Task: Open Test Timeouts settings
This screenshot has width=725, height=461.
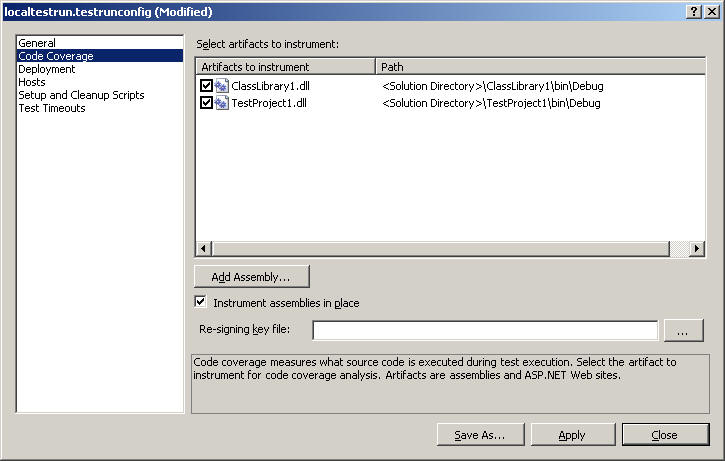Action: coord(52,108)
